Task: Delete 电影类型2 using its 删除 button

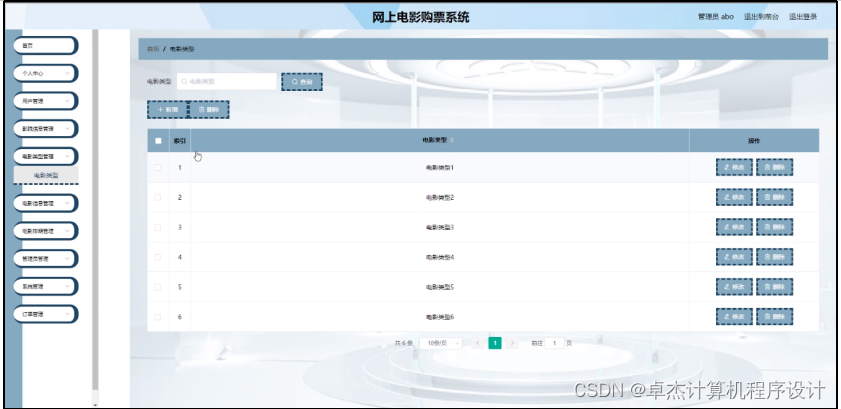Action: tap(774, 198)
